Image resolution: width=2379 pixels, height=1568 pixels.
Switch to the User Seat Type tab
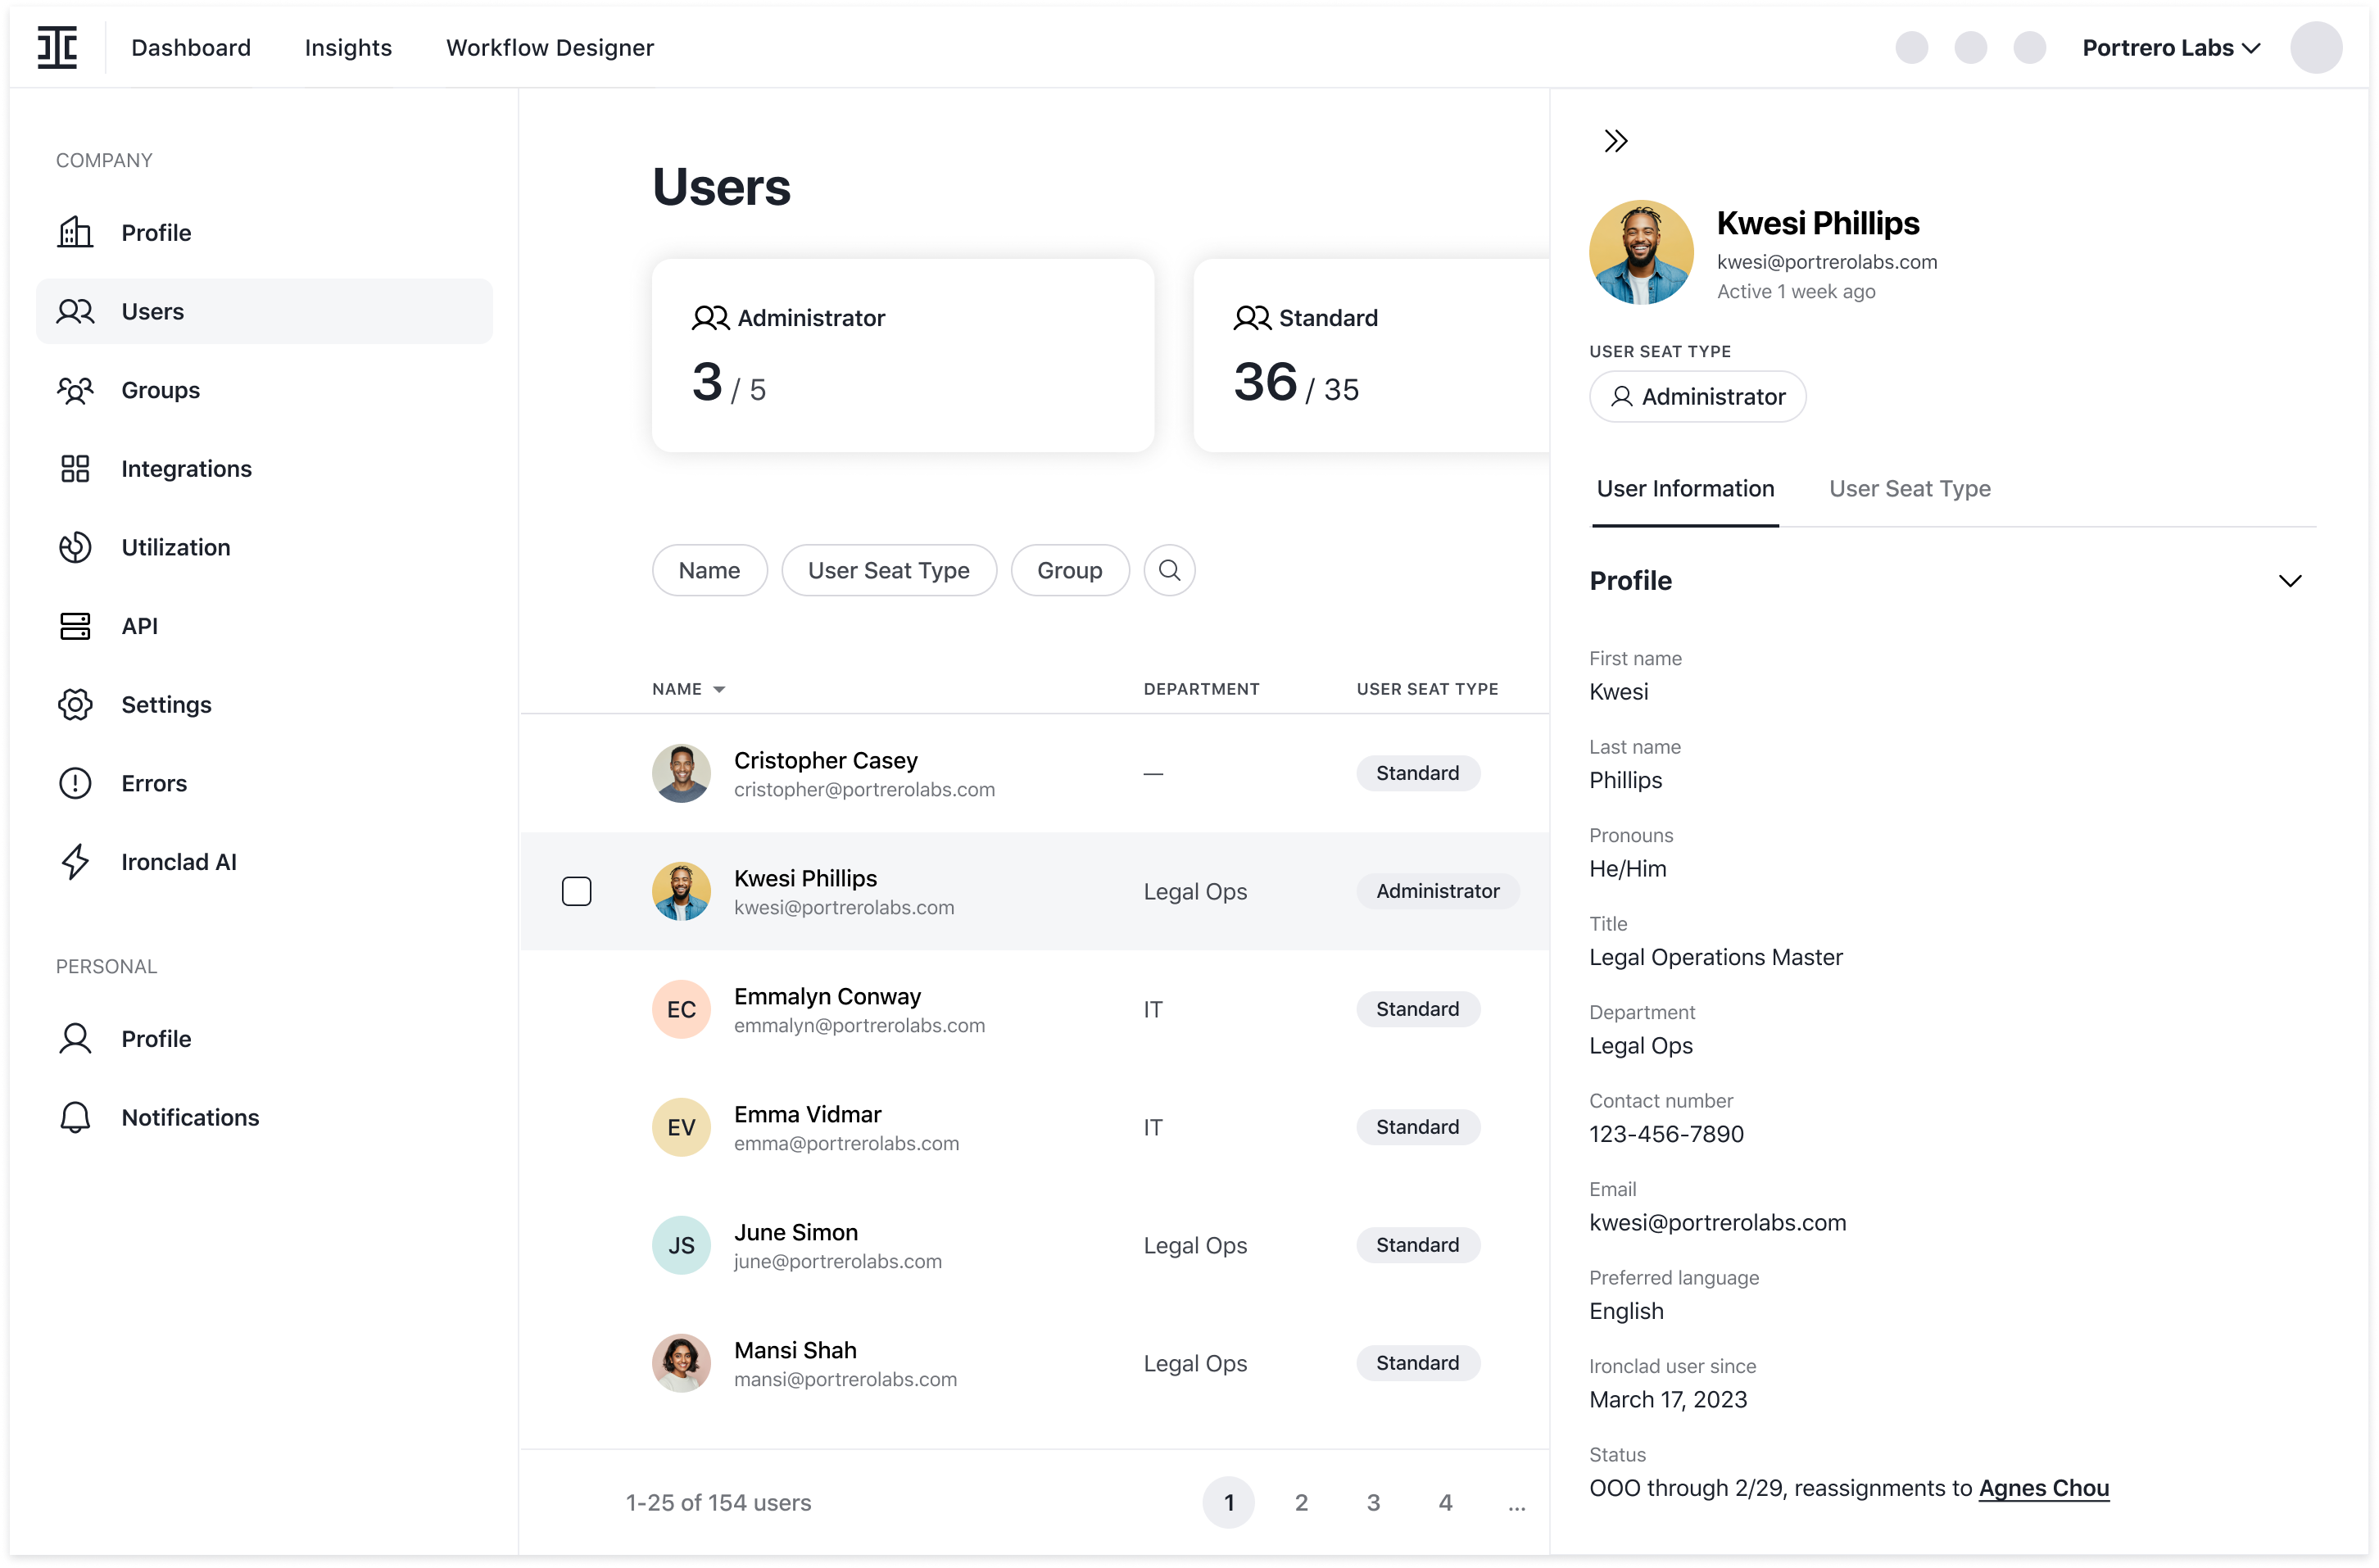(1909, 489)
